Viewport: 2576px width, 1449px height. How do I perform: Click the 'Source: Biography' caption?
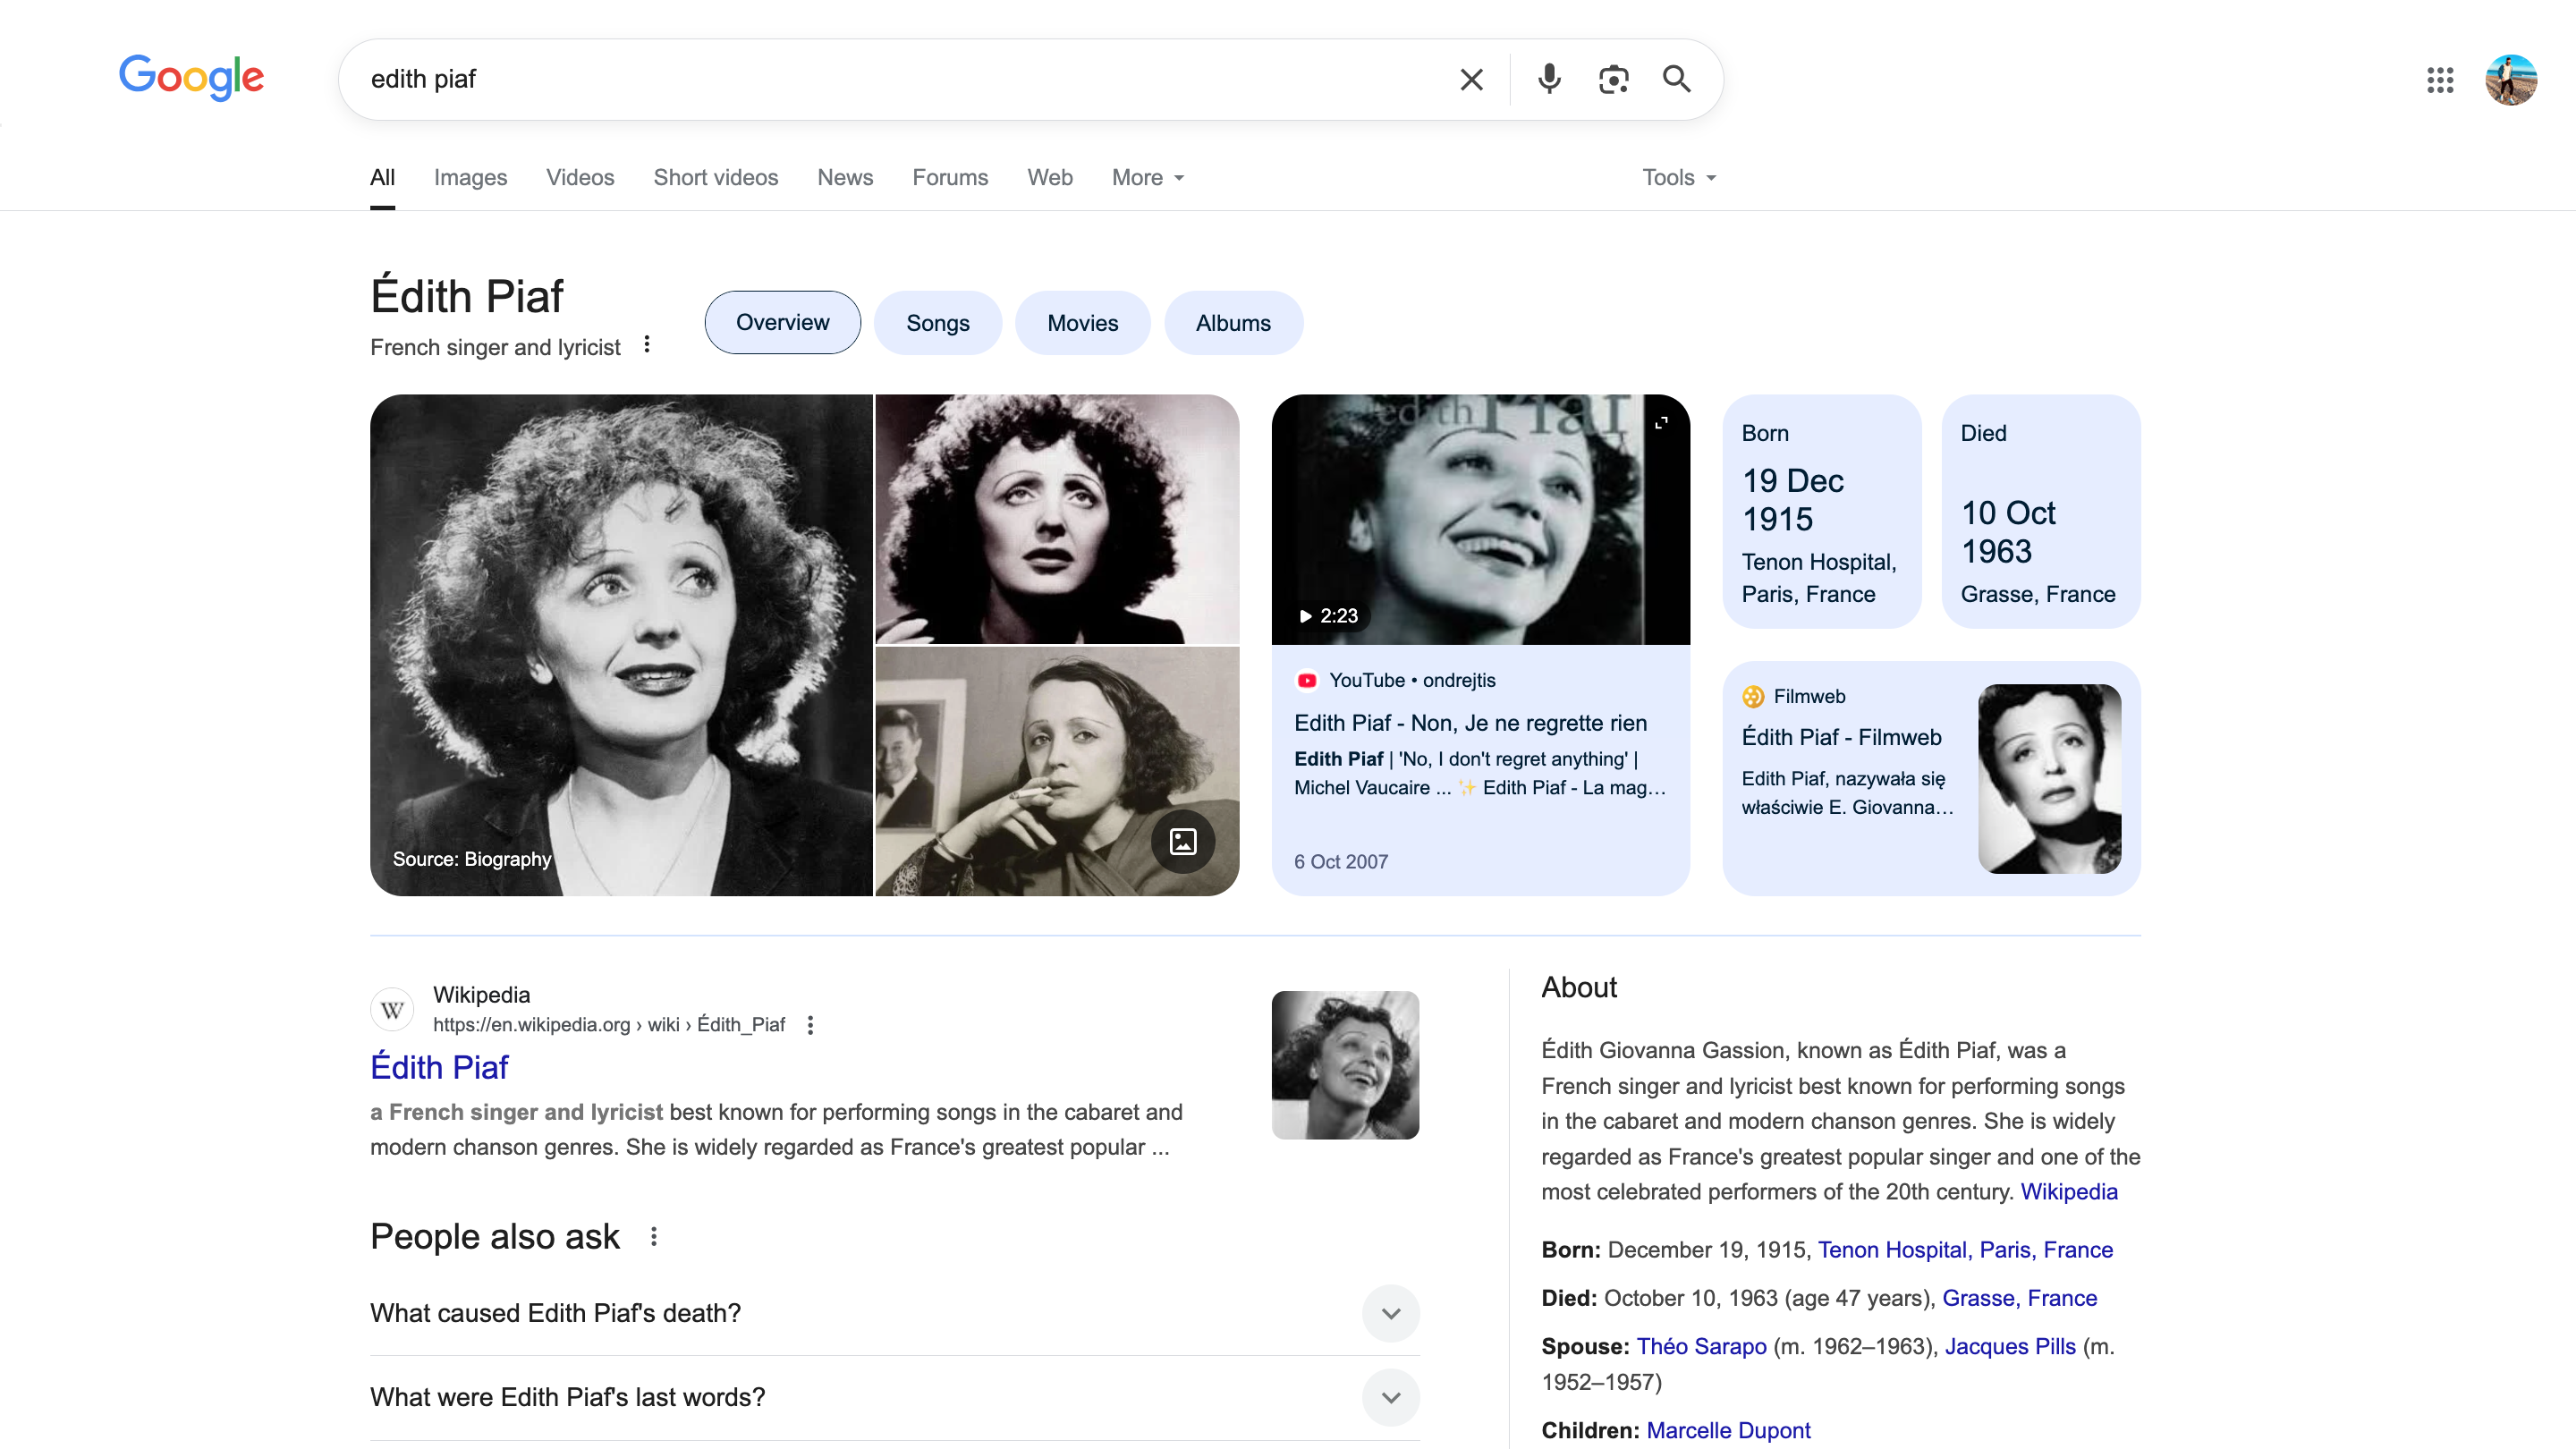coord(472,859)
